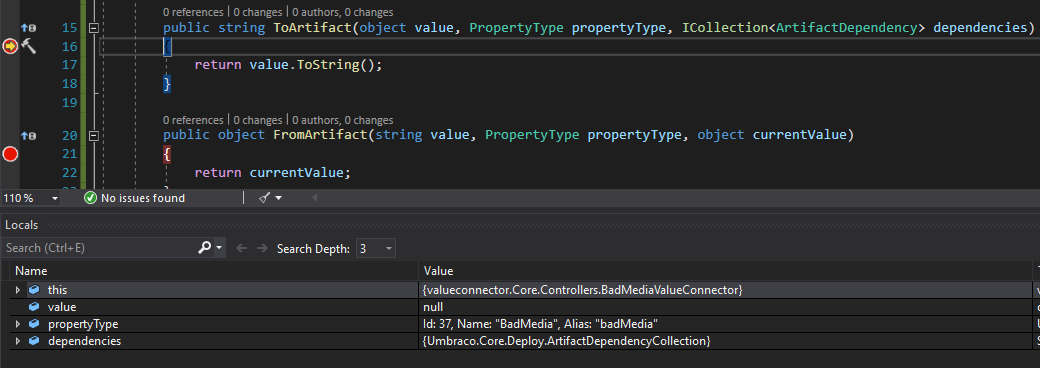Collapse the ToArtifact method outline at line 15

coord(94,28)
